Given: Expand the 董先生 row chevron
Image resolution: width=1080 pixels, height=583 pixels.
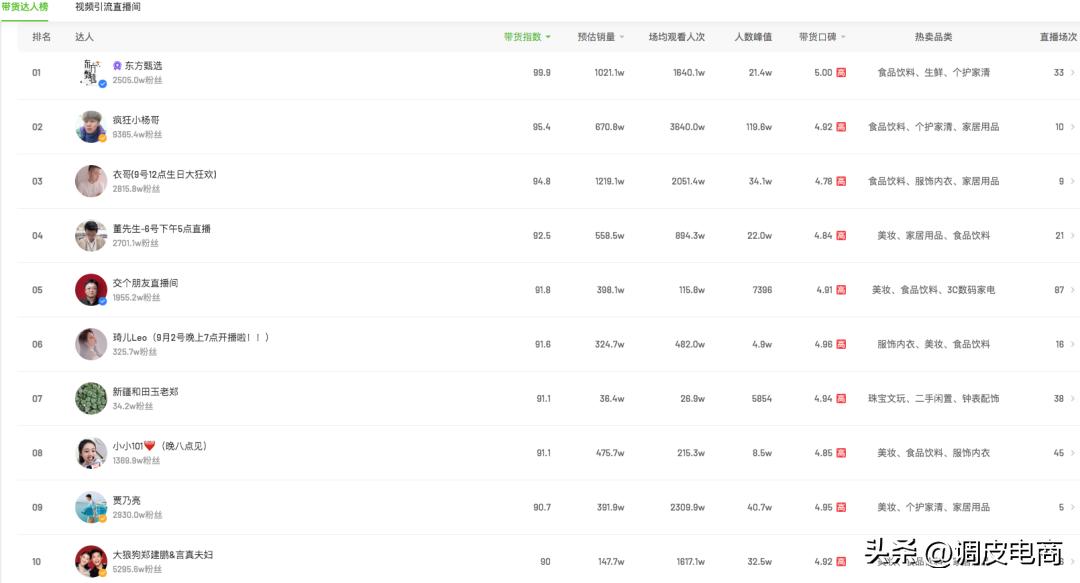Looking at the screenshot, I should pos(1073,236).
